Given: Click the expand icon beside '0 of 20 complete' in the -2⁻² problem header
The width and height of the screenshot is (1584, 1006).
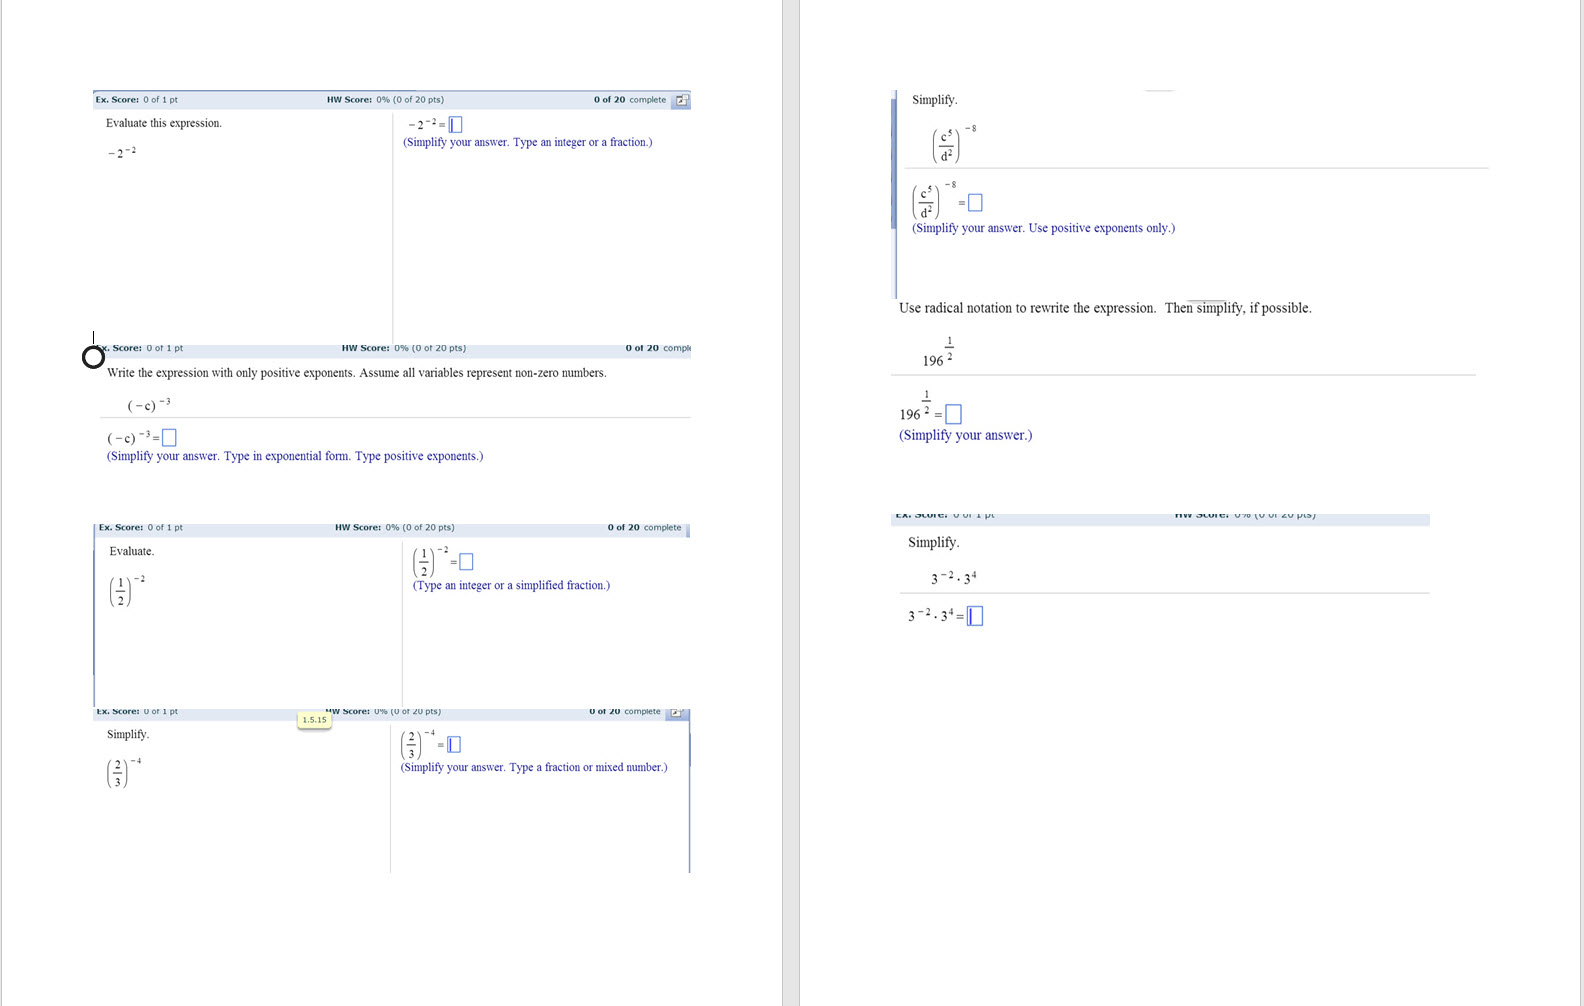Looking at the screenshot, I should click(x=681, y=100).
